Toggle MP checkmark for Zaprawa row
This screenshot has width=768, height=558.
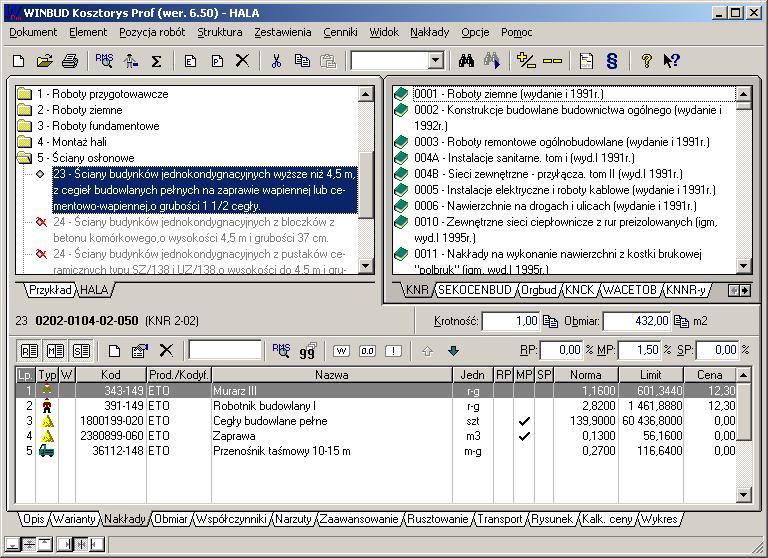[x=524, y=436]
